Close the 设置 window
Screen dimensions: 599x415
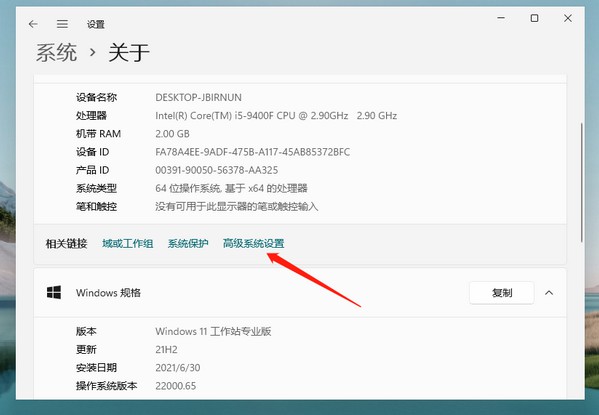tap(568, 18)
